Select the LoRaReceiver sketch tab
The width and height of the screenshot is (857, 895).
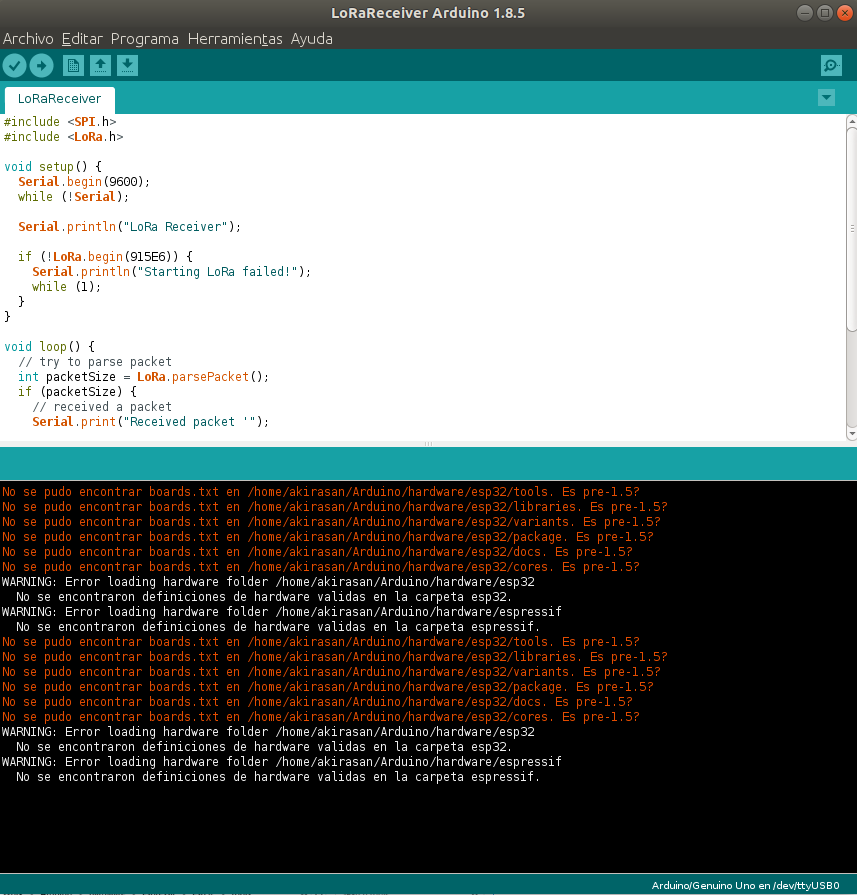click(x=59, y=99)
